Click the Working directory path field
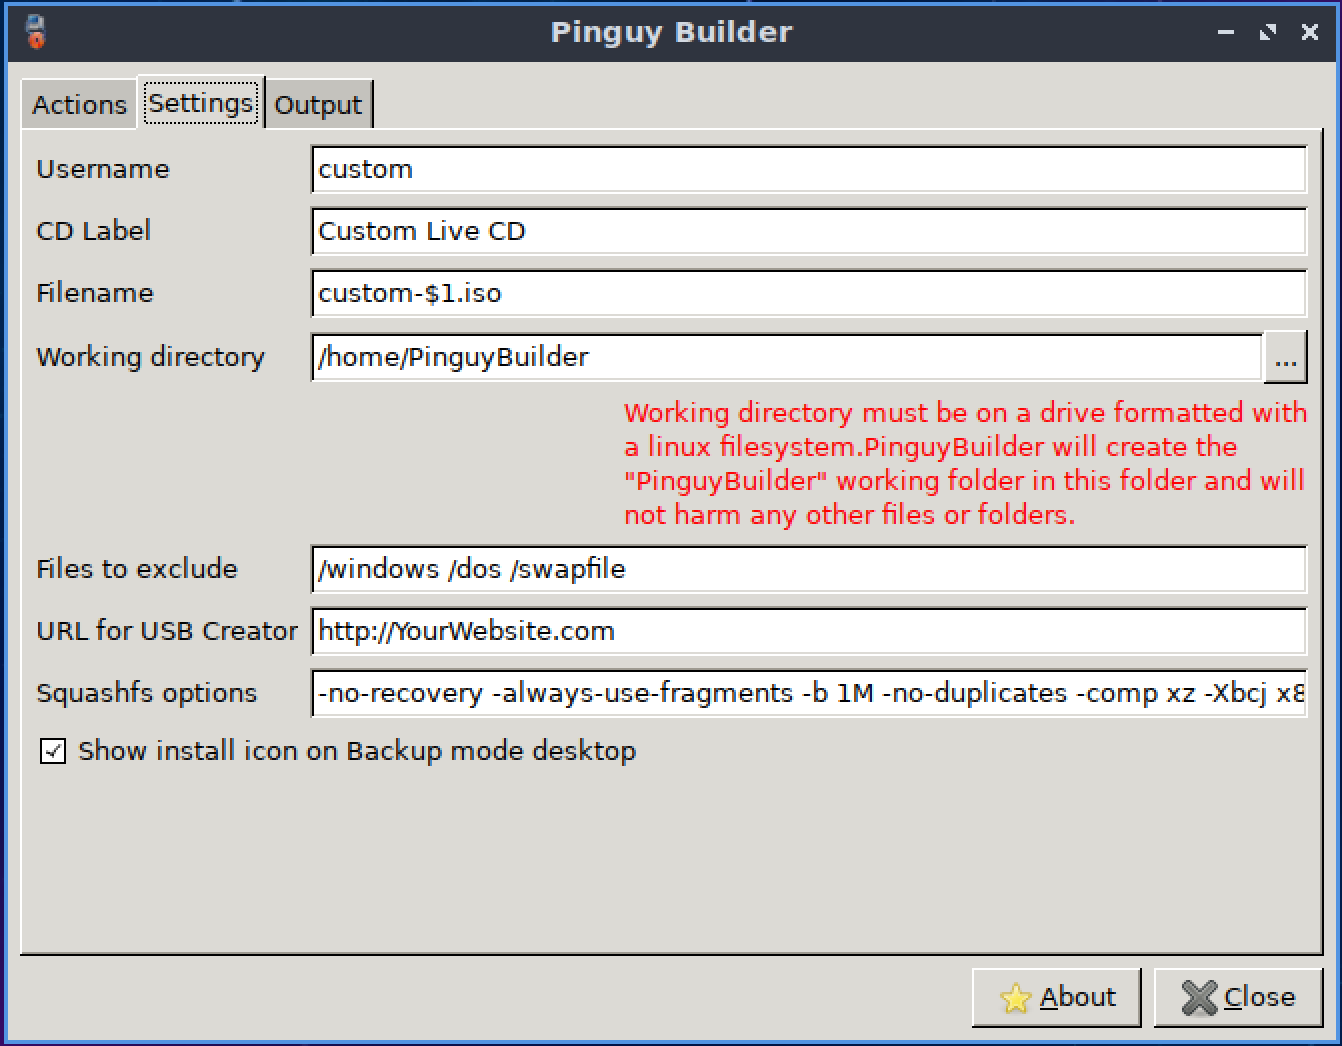The image size is (1342, 1046). pyautogui.click(x=787, y=357)
